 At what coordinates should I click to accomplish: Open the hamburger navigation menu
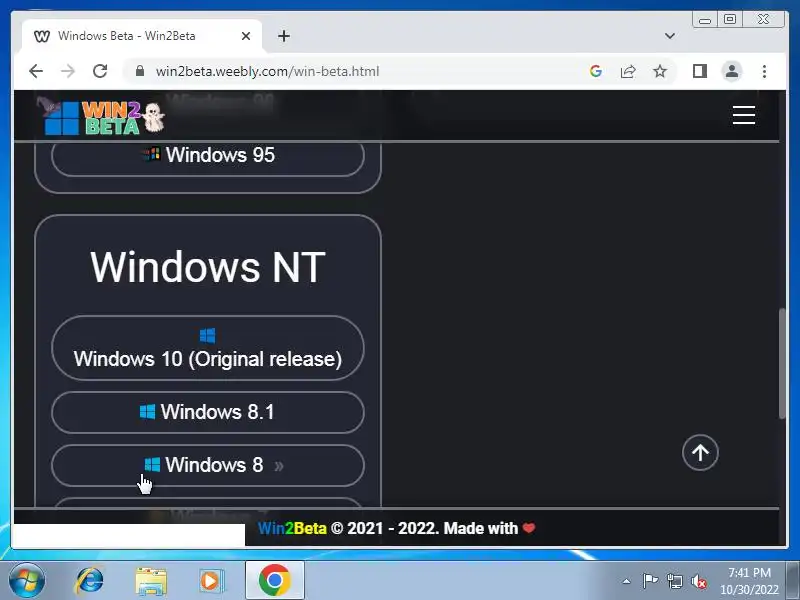point(743,115)
